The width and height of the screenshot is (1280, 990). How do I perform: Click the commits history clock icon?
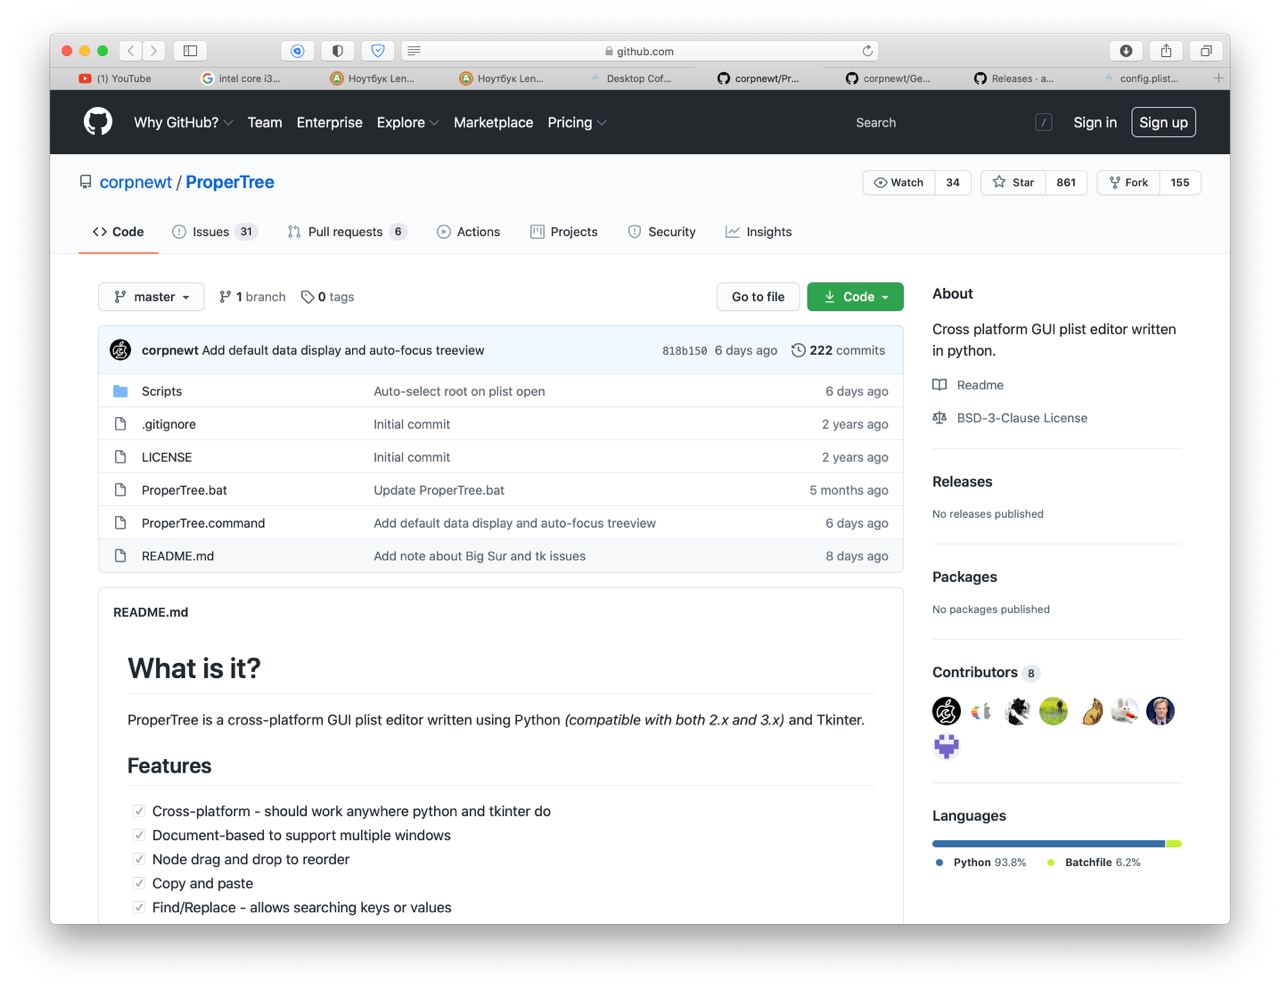point(798,350)
